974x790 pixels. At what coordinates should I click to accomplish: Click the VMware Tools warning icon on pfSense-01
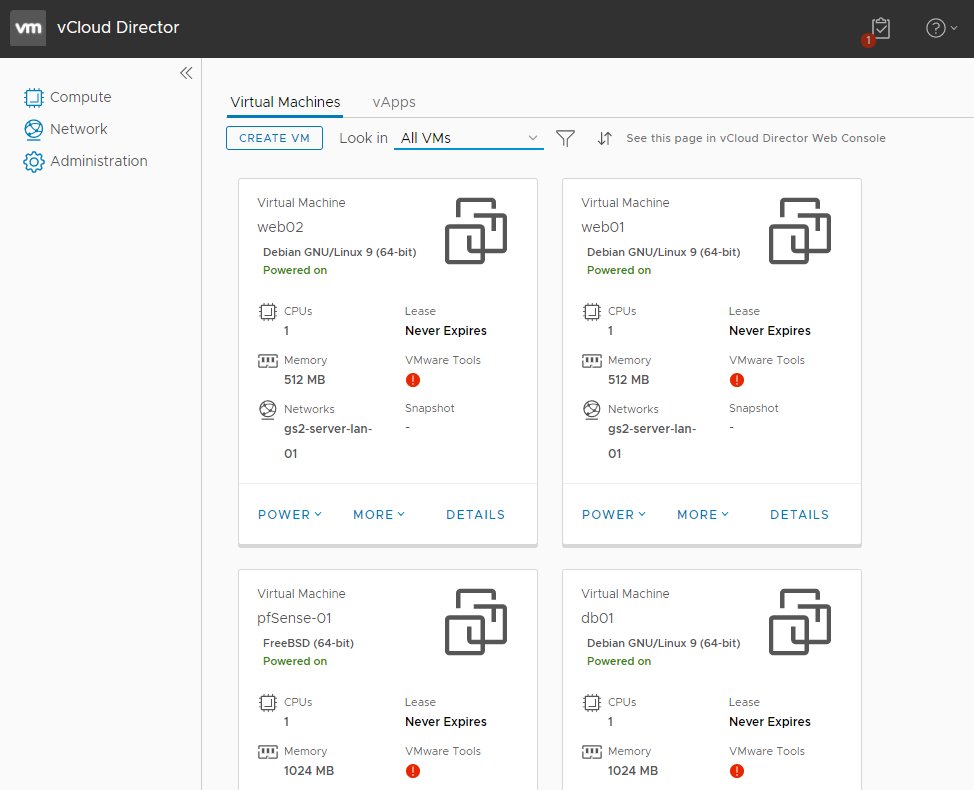point(413,771)
